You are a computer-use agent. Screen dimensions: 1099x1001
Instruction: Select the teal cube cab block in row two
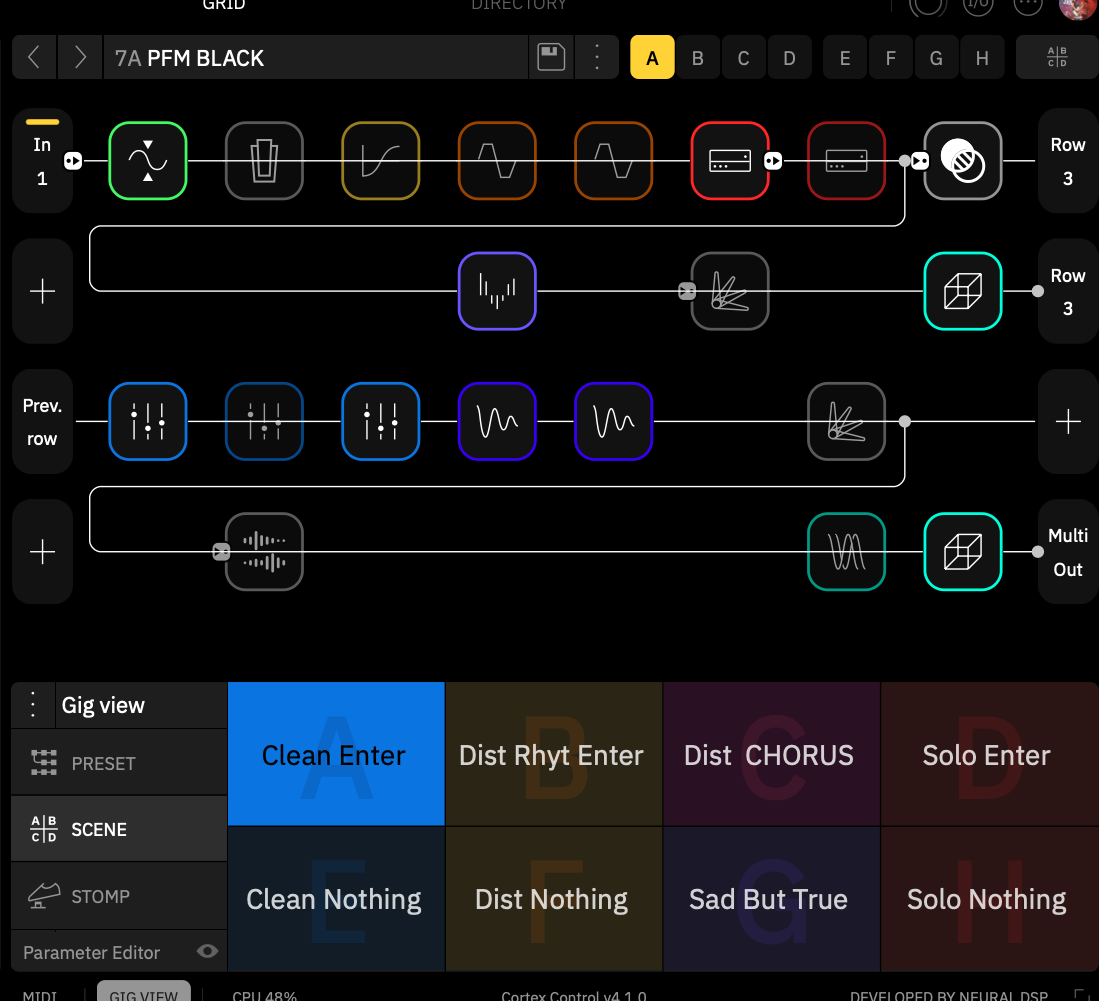tap(962, 291)
